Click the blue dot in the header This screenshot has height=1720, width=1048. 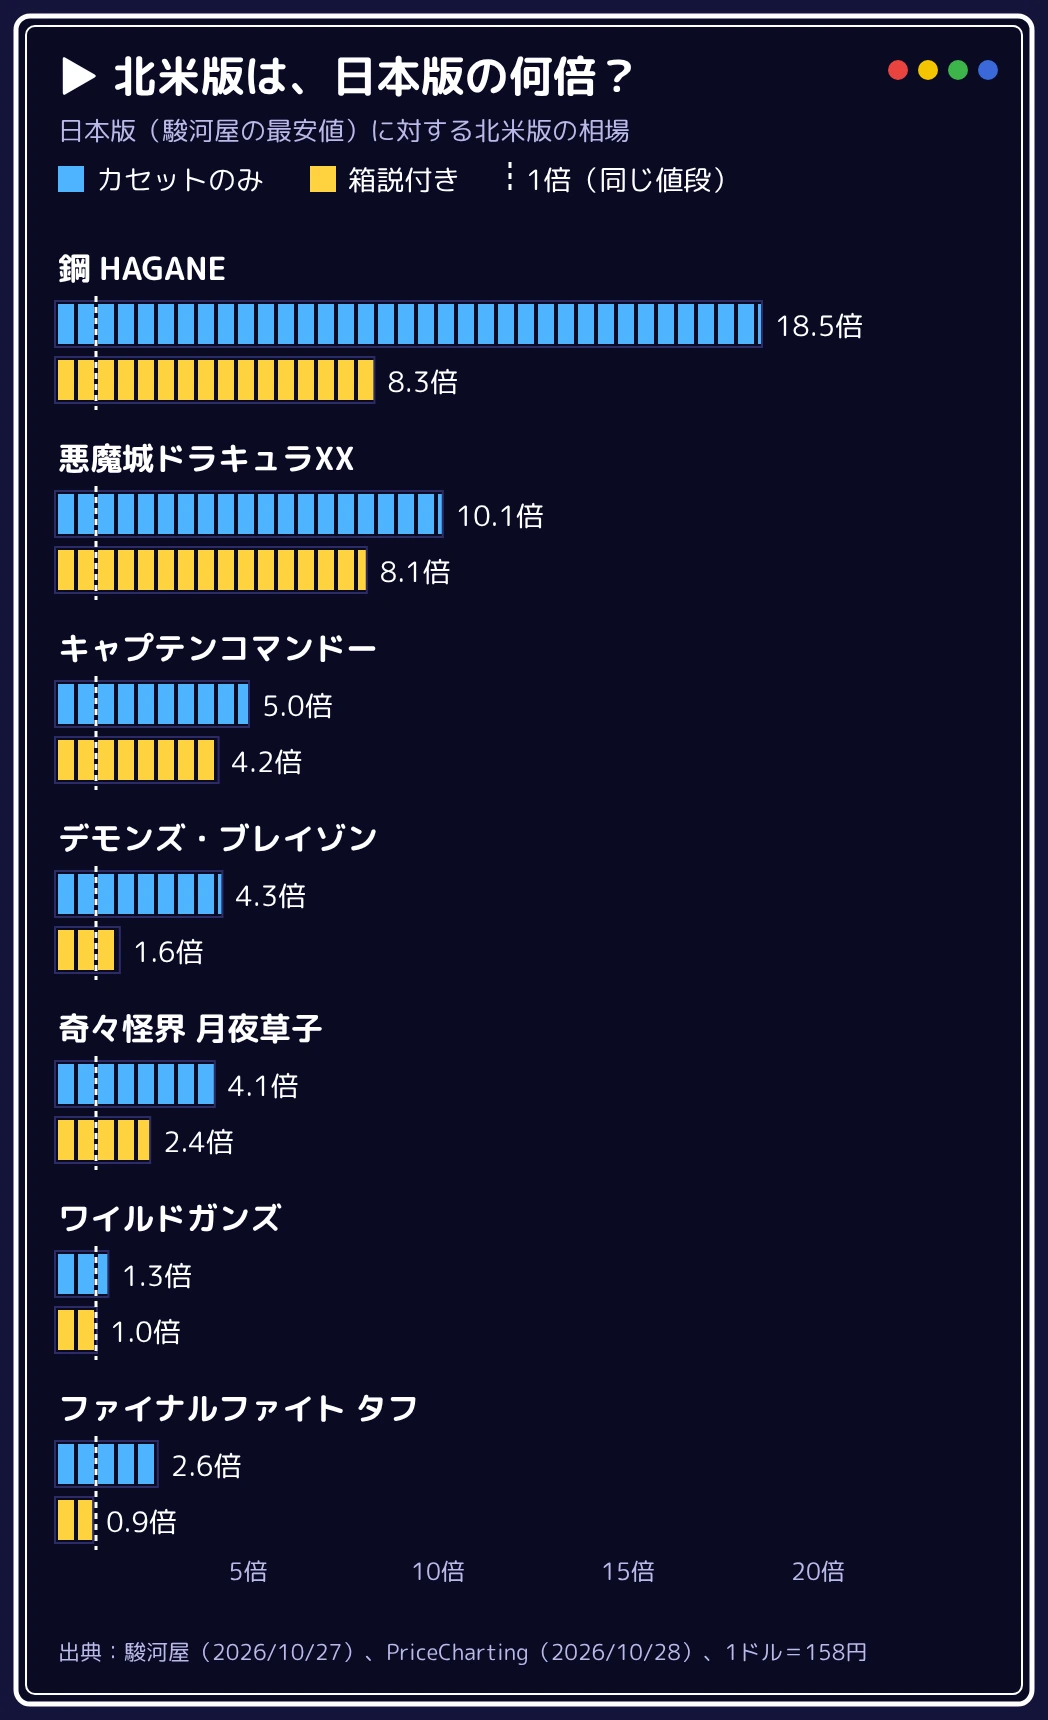click(988, 70)
